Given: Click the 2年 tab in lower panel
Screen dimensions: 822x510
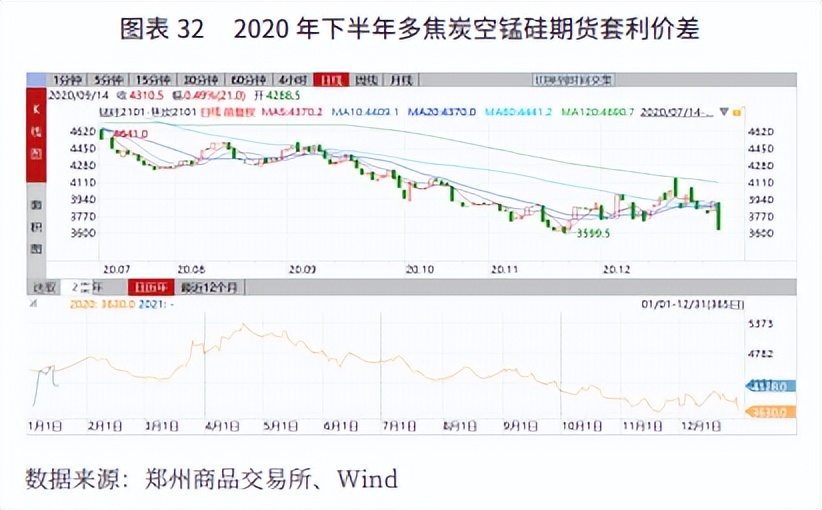Looking at the screenshot, I should (87, 288).
